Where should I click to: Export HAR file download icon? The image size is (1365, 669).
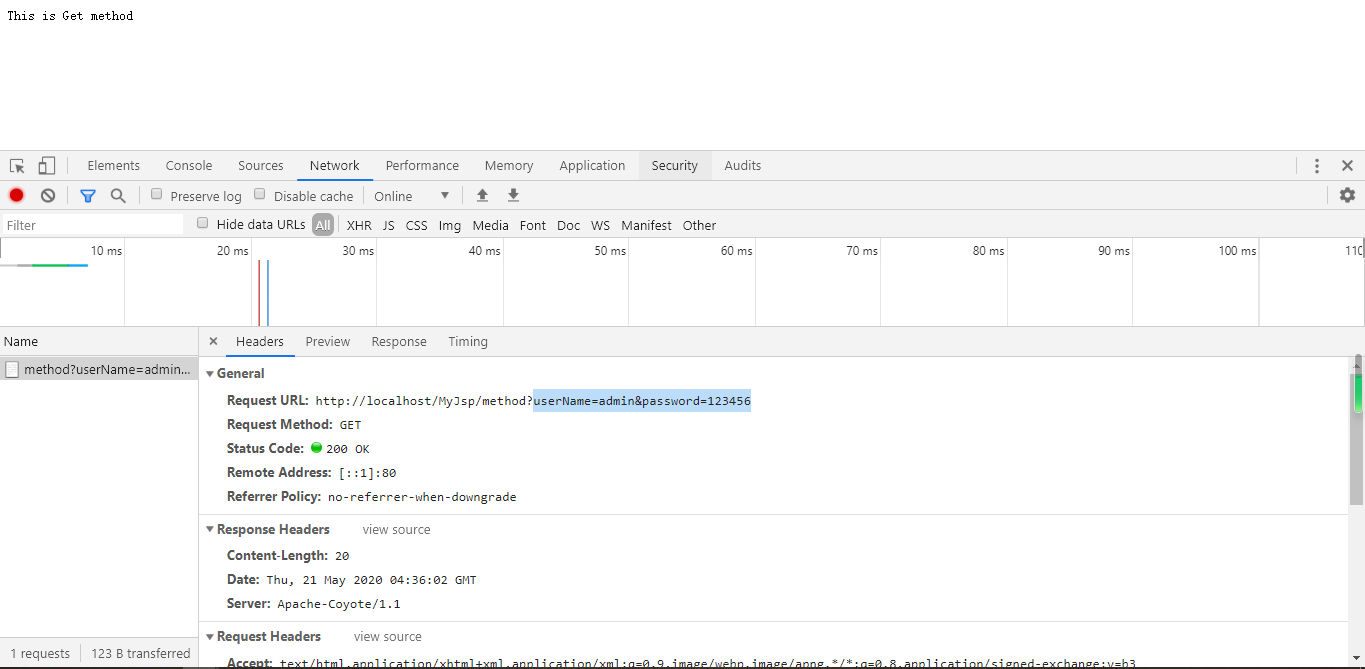click(513, 195)
